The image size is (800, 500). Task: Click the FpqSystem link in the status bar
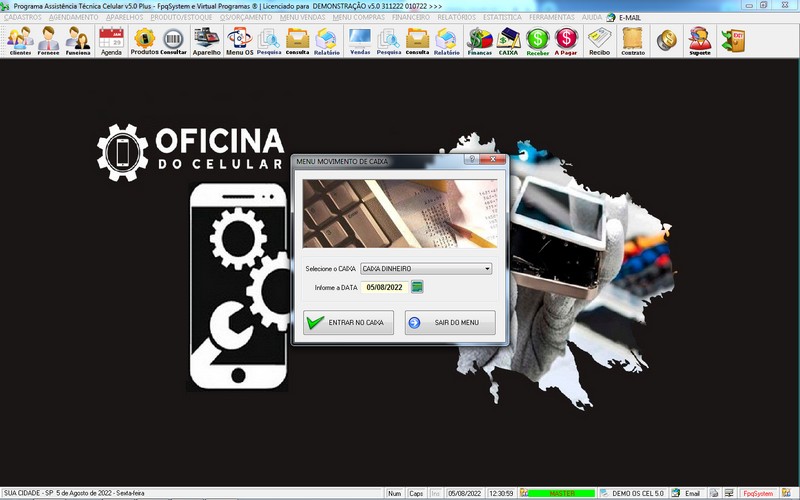point(758,493)
